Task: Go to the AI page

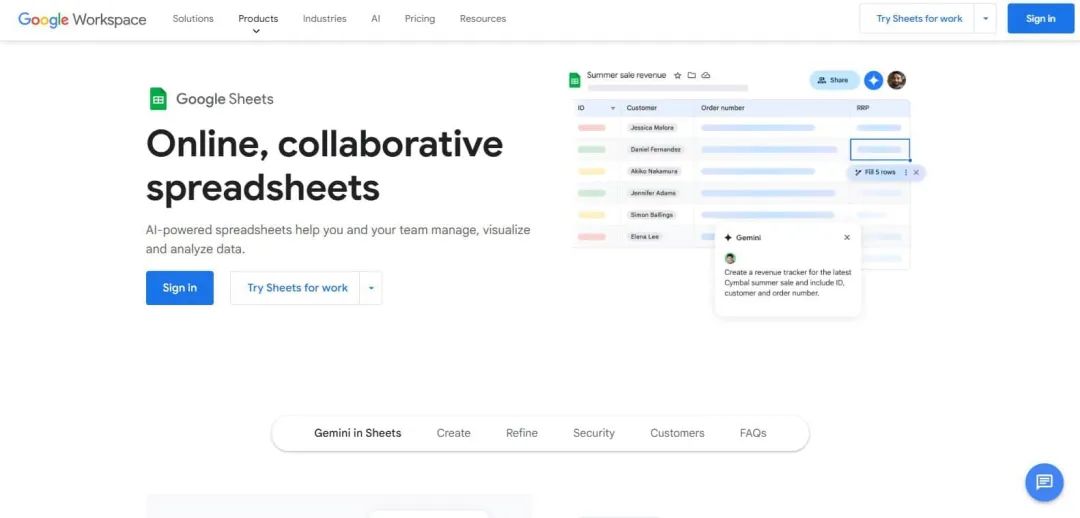Action: [375, 19]
